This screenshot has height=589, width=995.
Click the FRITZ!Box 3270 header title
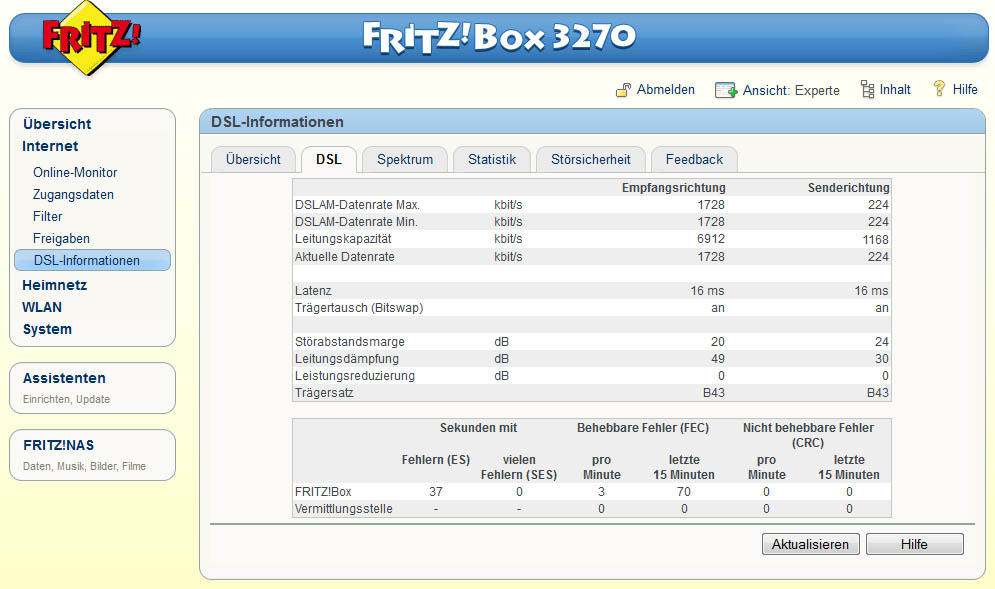(x=499, y=37)
